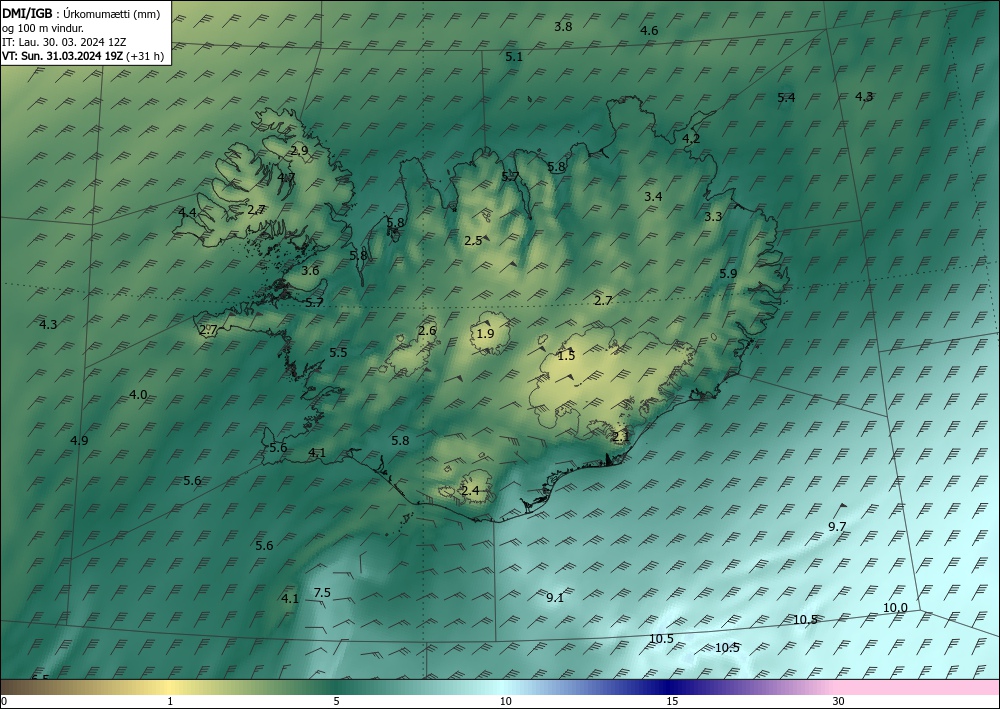The image size is (1000, 709).
Task: Click the 5.4 value offshore
Action: pos(786,98)
